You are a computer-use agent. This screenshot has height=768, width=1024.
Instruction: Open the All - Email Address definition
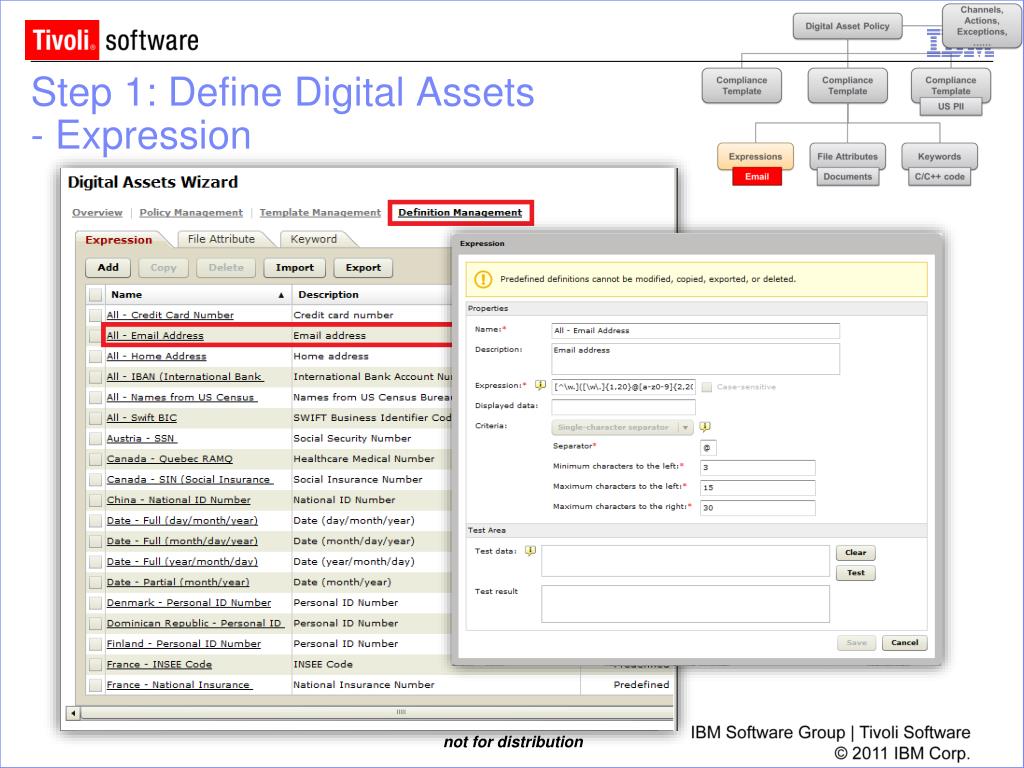pyautogui.click(x=155, y=336)
